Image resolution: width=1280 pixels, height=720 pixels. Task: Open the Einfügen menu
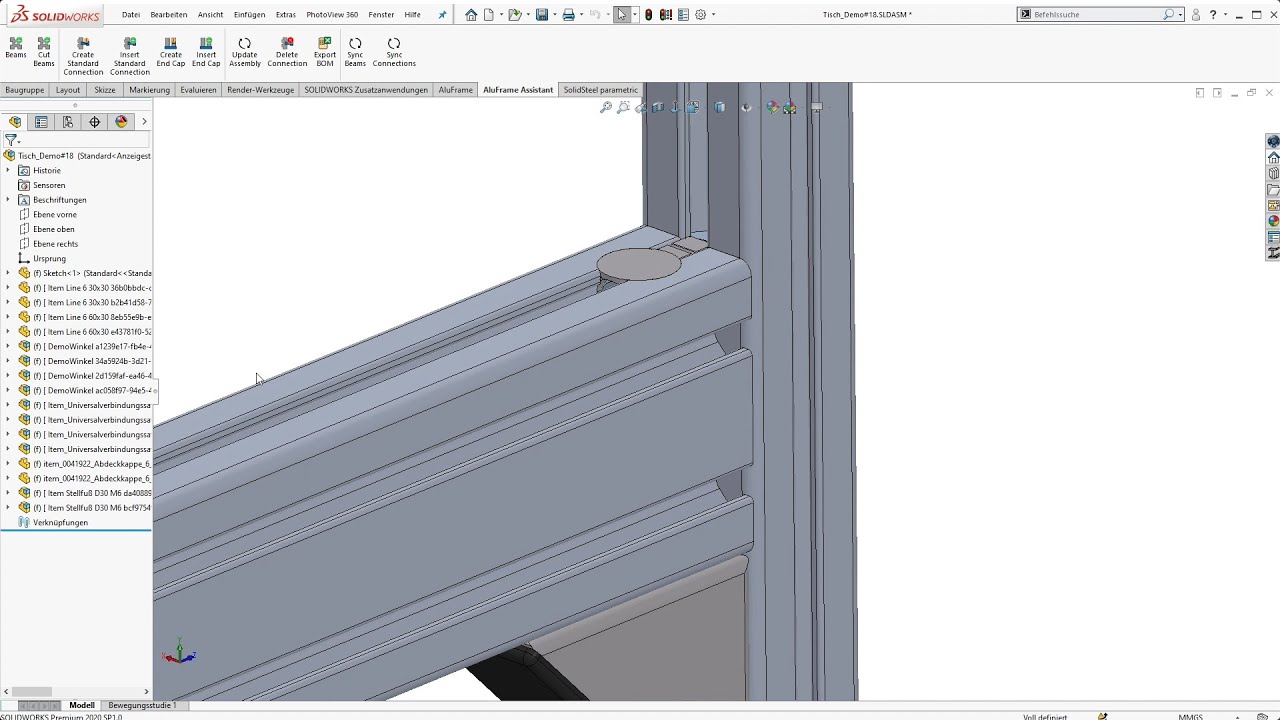(250, 15)
